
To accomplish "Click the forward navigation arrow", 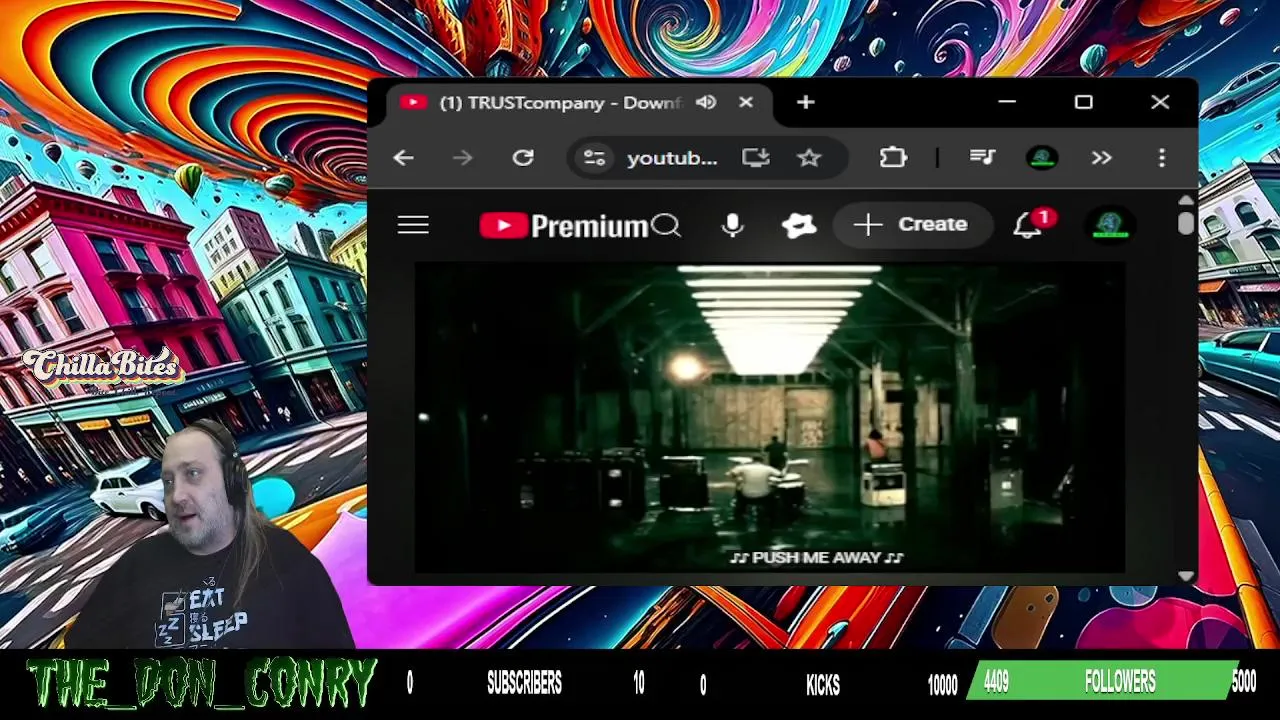I will click(462, 158).
